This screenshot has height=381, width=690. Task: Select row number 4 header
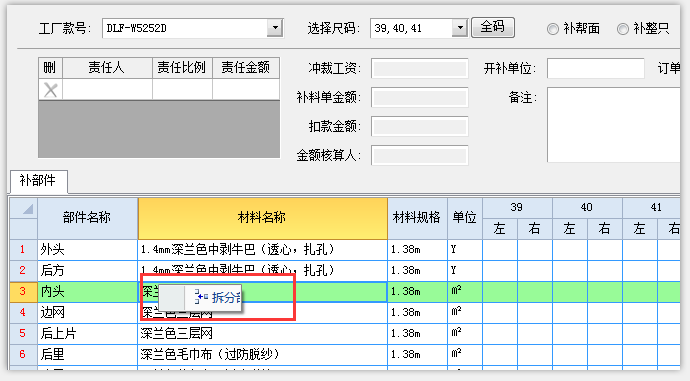pyautogui.click(x=23, y=313)
